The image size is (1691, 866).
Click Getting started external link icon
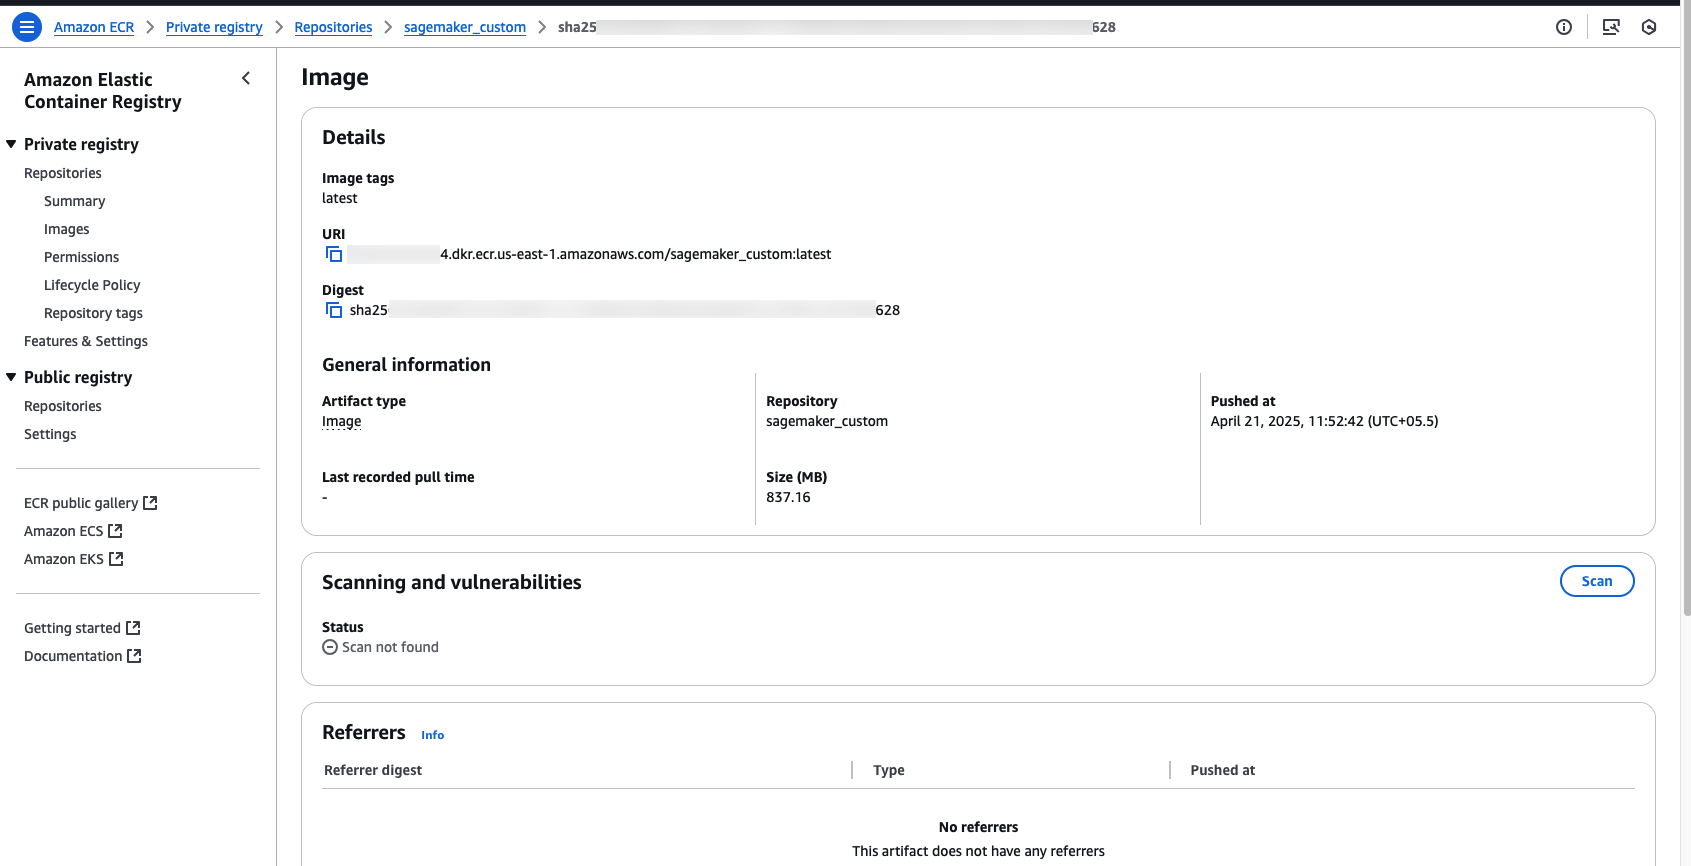(x=133, y=628)
